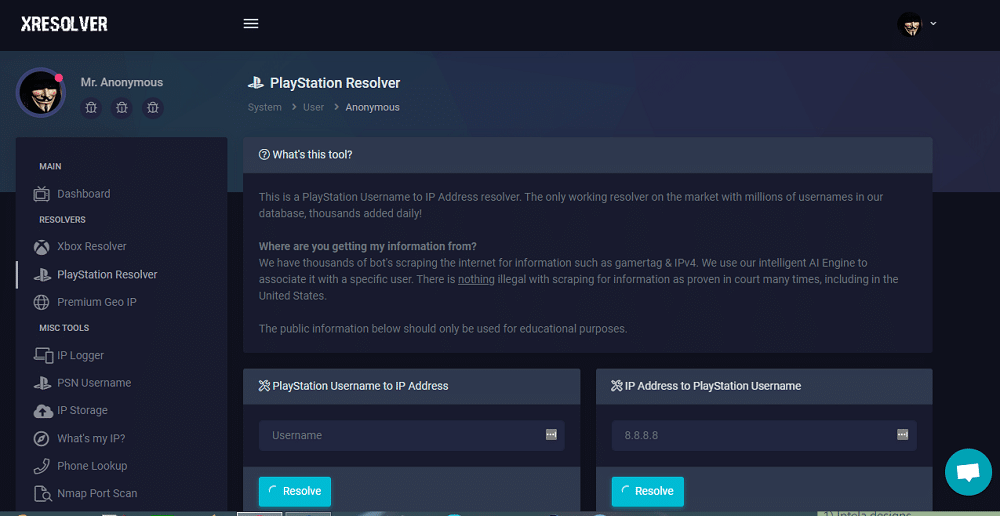The width and height of the screenshot is (1000, 516).
Task: Click What's this tool? panel header
Action: (587, 155)
